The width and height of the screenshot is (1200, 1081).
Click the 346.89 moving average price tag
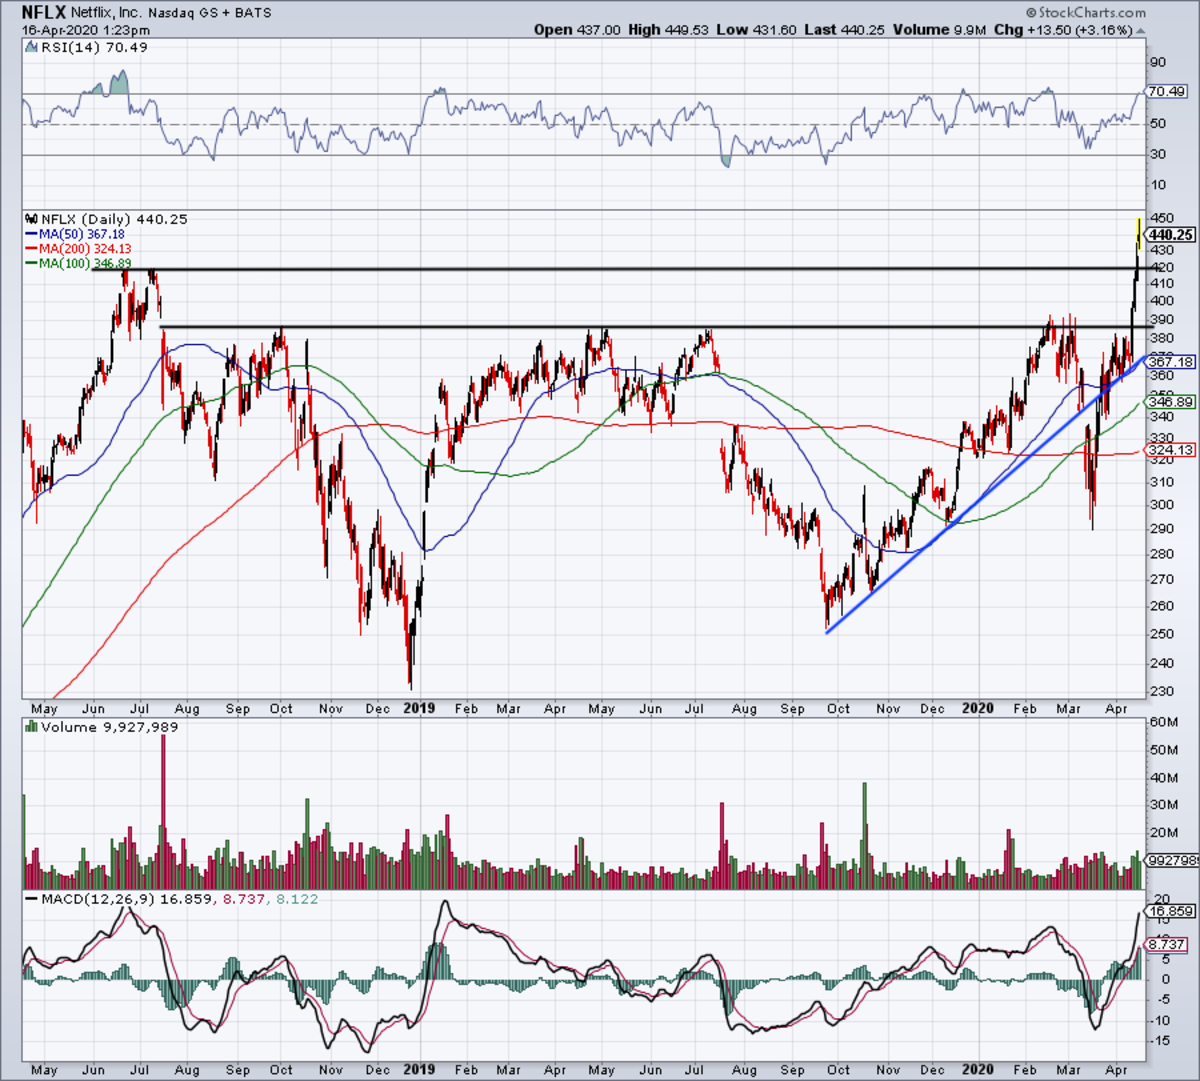(x=1170, y=401)
